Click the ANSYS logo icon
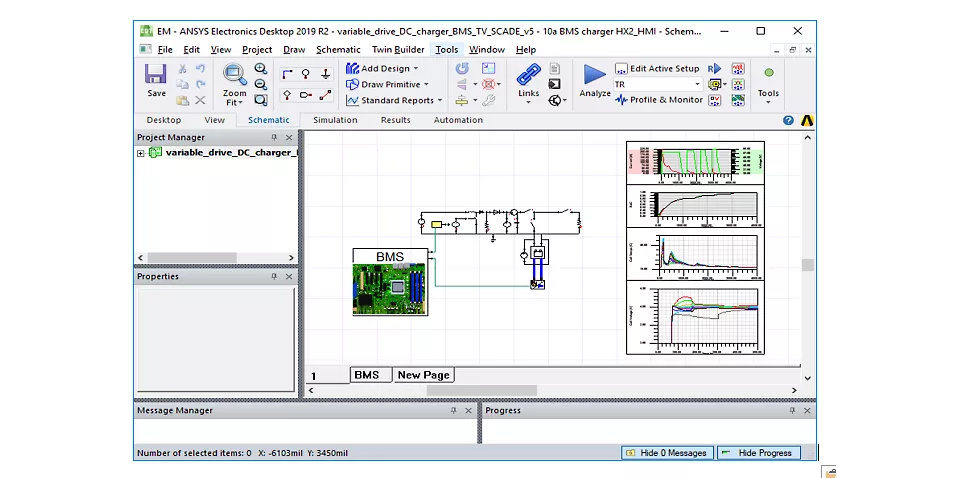955x478 pixels. click(x=807, y=121)
